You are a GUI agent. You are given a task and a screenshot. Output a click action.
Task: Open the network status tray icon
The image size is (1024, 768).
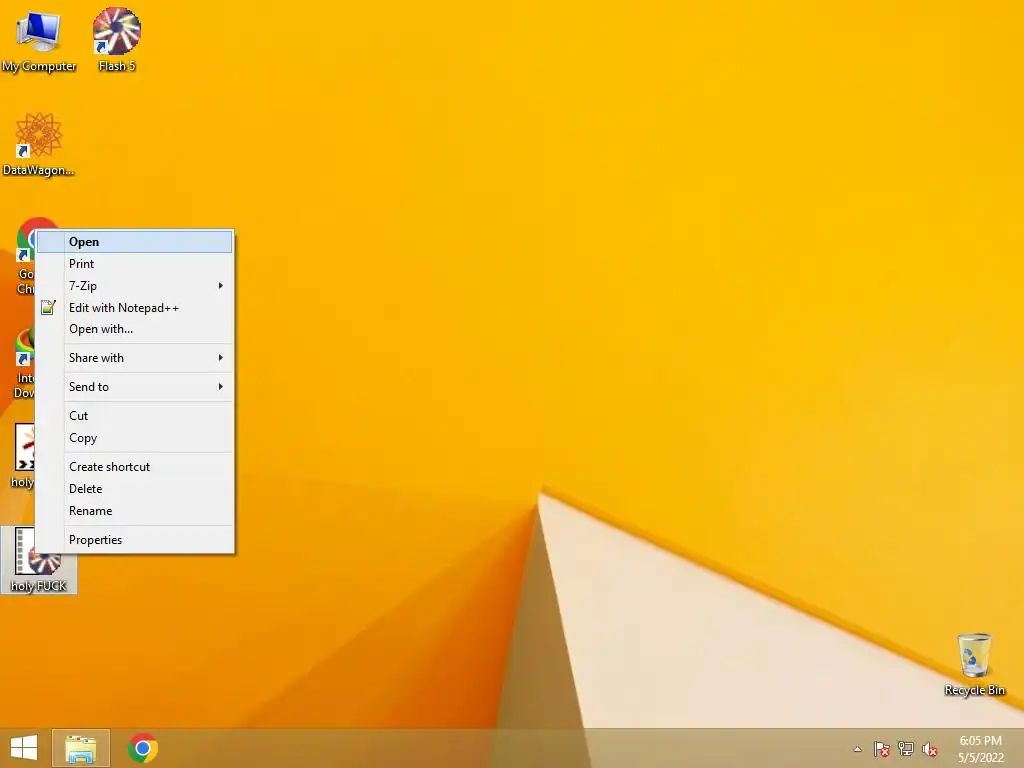pyautogui.click(x=906, y=749)
